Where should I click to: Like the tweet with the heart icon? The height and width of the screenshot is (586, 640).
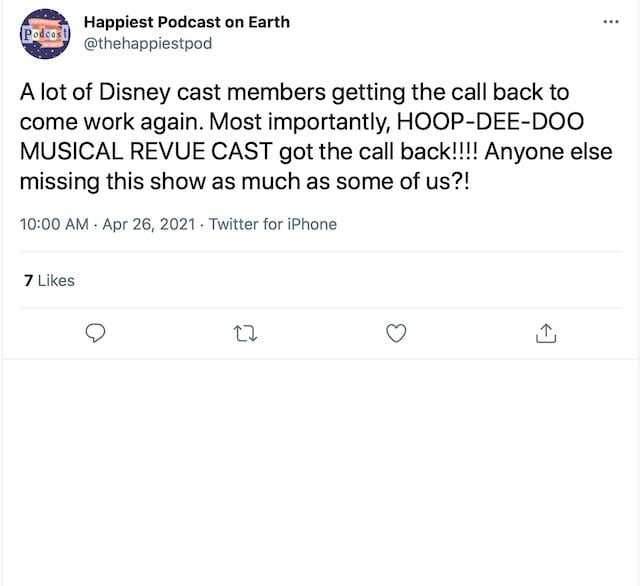pyautogui.click(x=396, y=333)
